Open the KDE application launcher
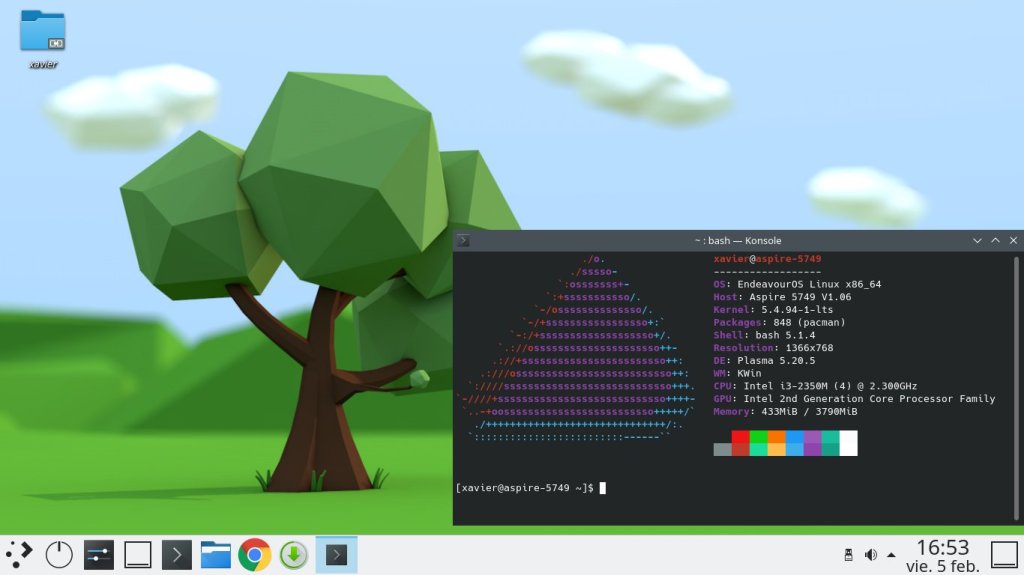Viewport: 1024px width, 575px height. [20, 553]
